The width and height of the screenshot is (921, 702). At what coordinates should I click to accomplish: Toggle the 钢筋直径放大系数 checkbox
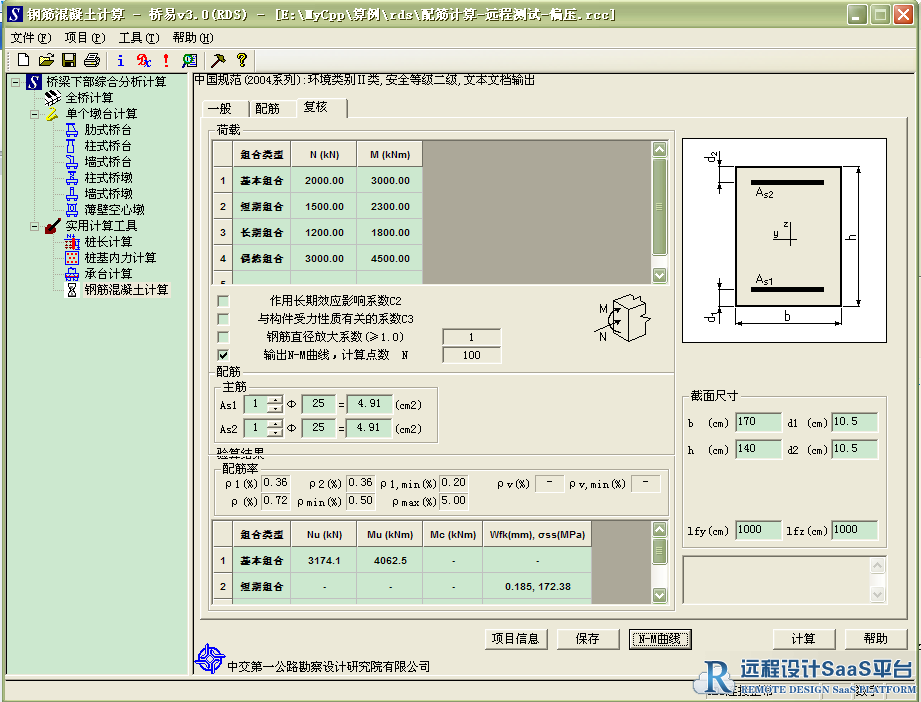point(223,337)
